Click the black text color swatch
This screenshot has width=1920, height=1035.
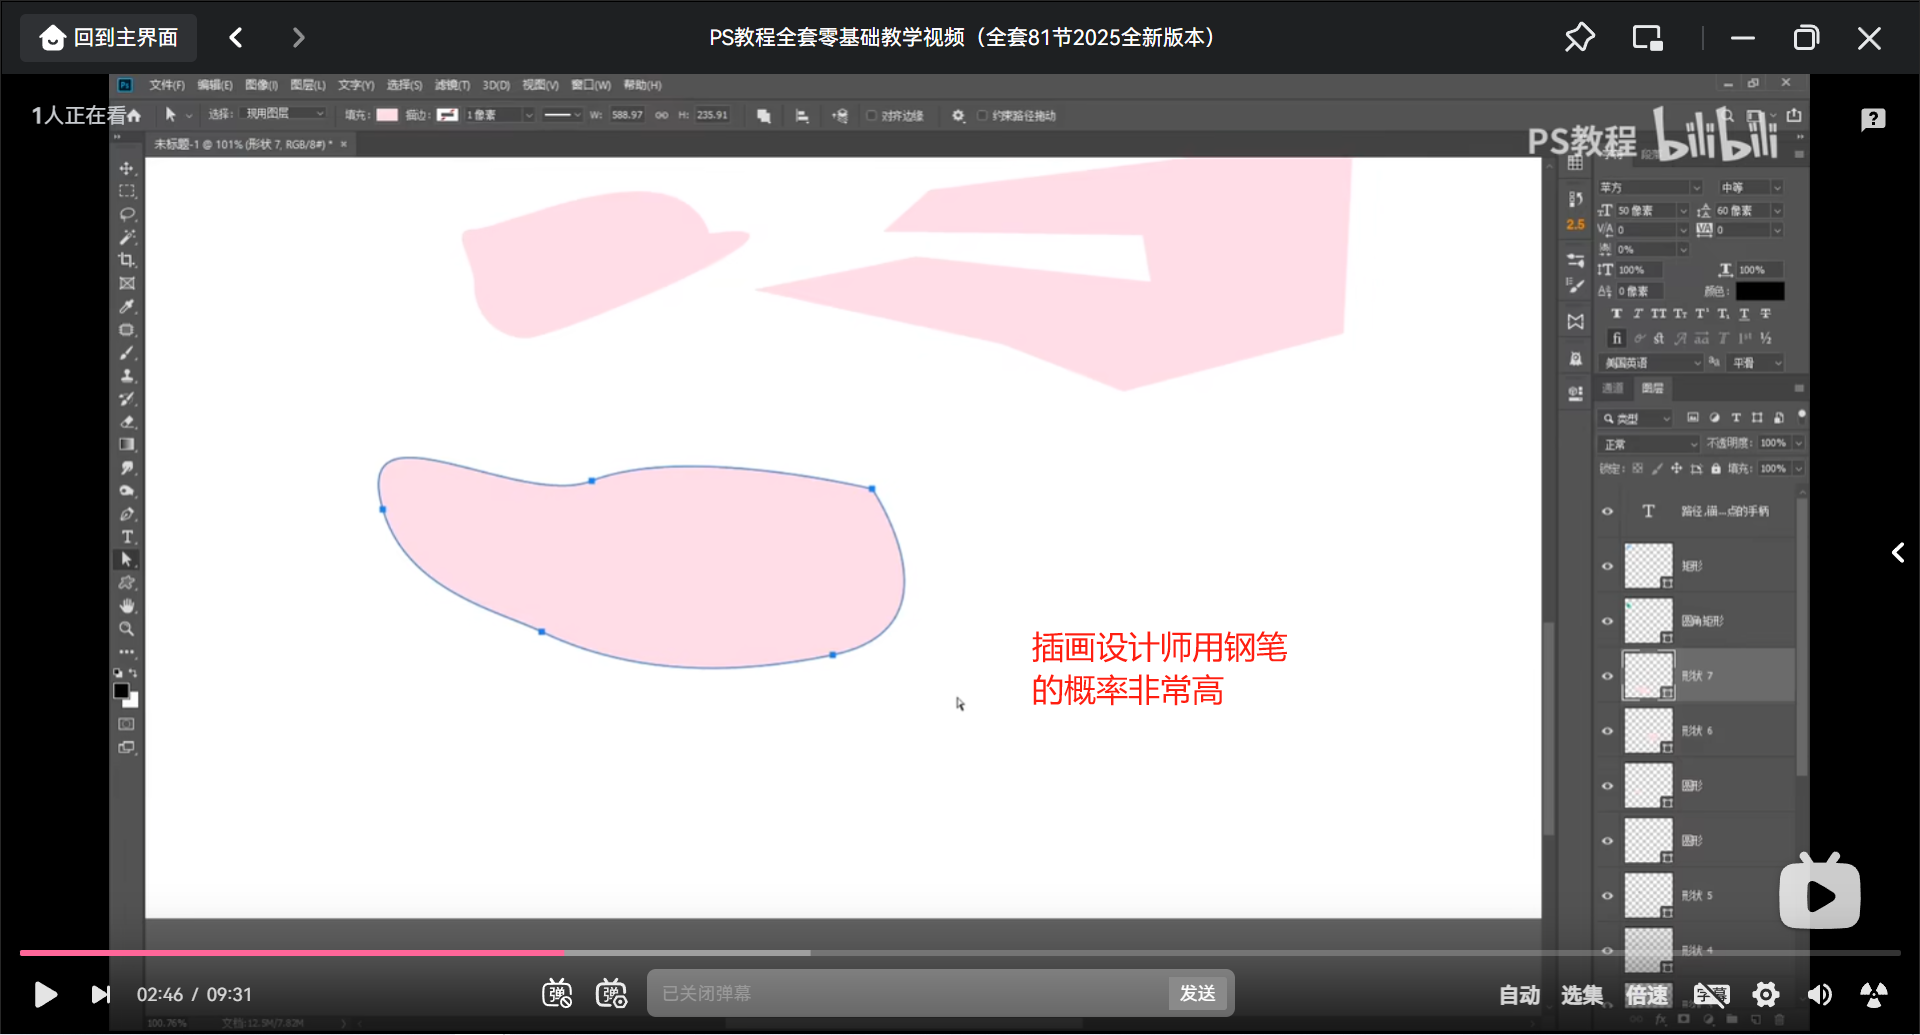point(1760,291)
